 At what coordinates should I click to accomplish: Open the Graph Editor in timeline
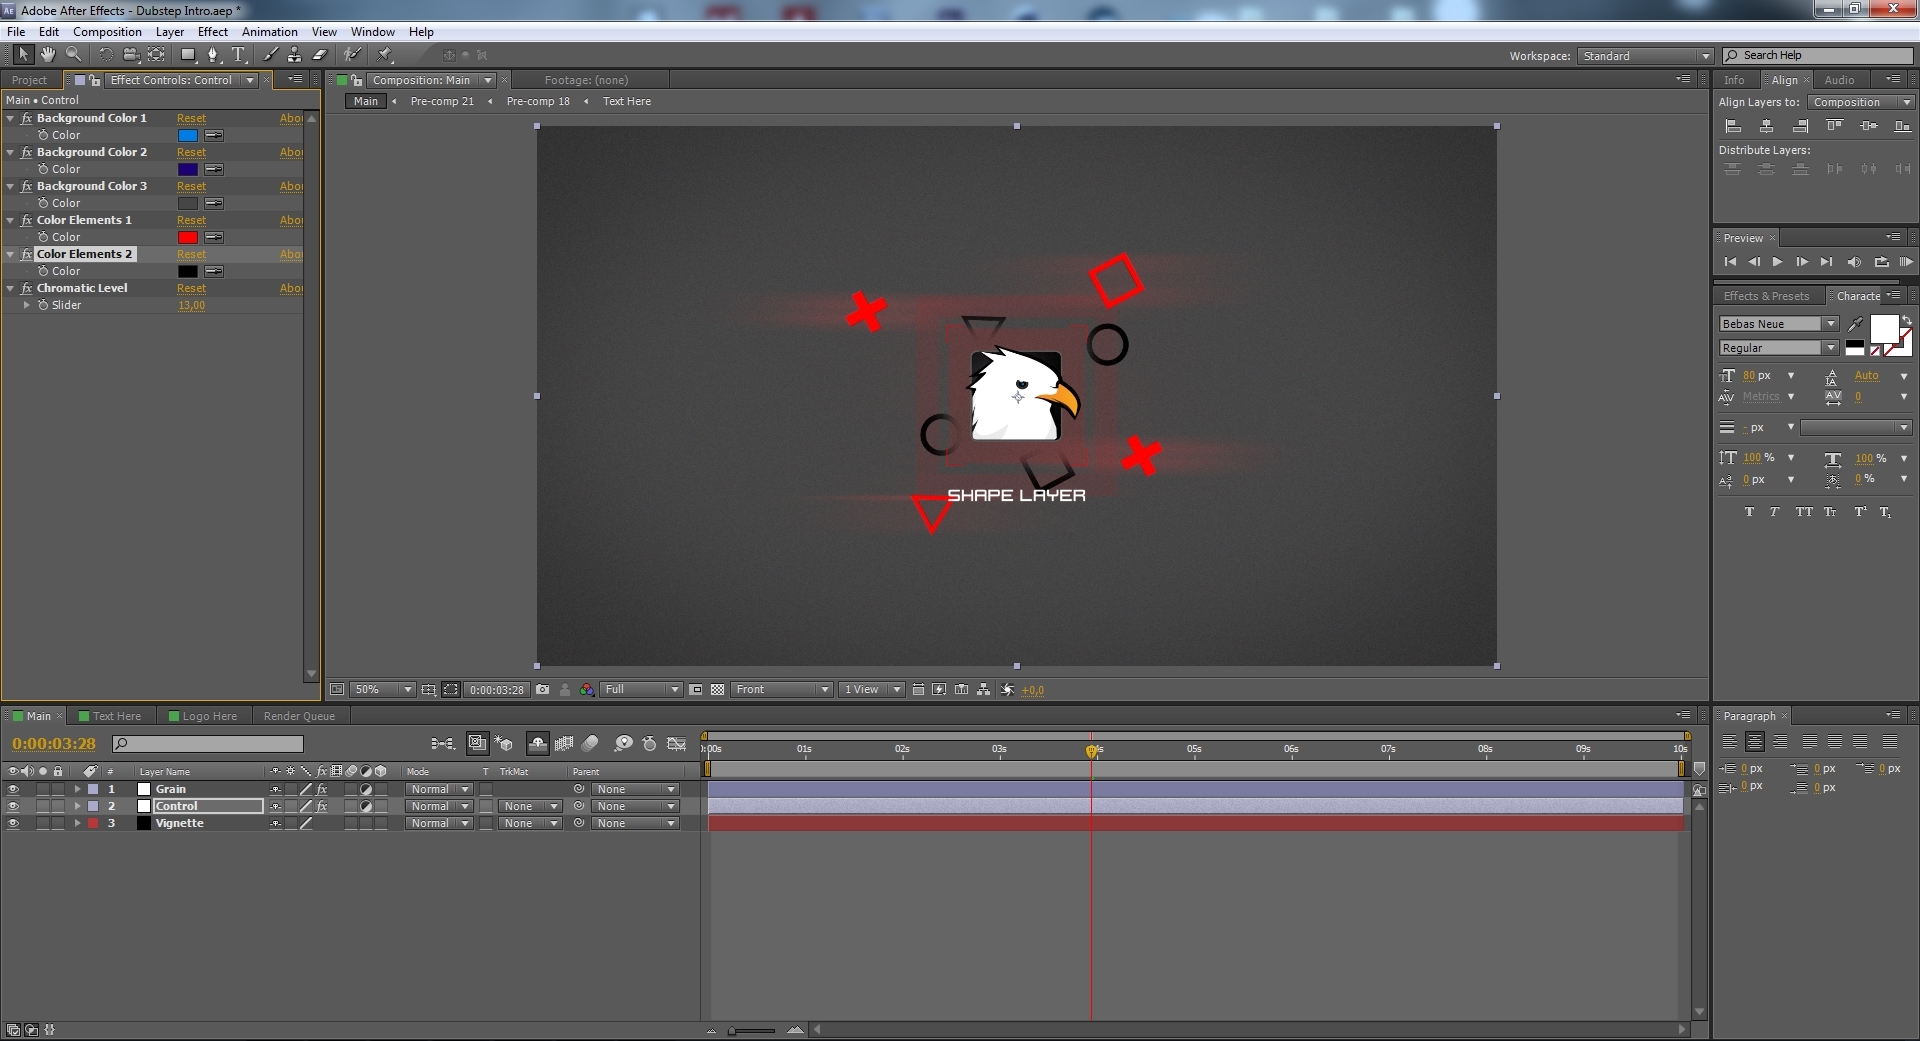677,744
